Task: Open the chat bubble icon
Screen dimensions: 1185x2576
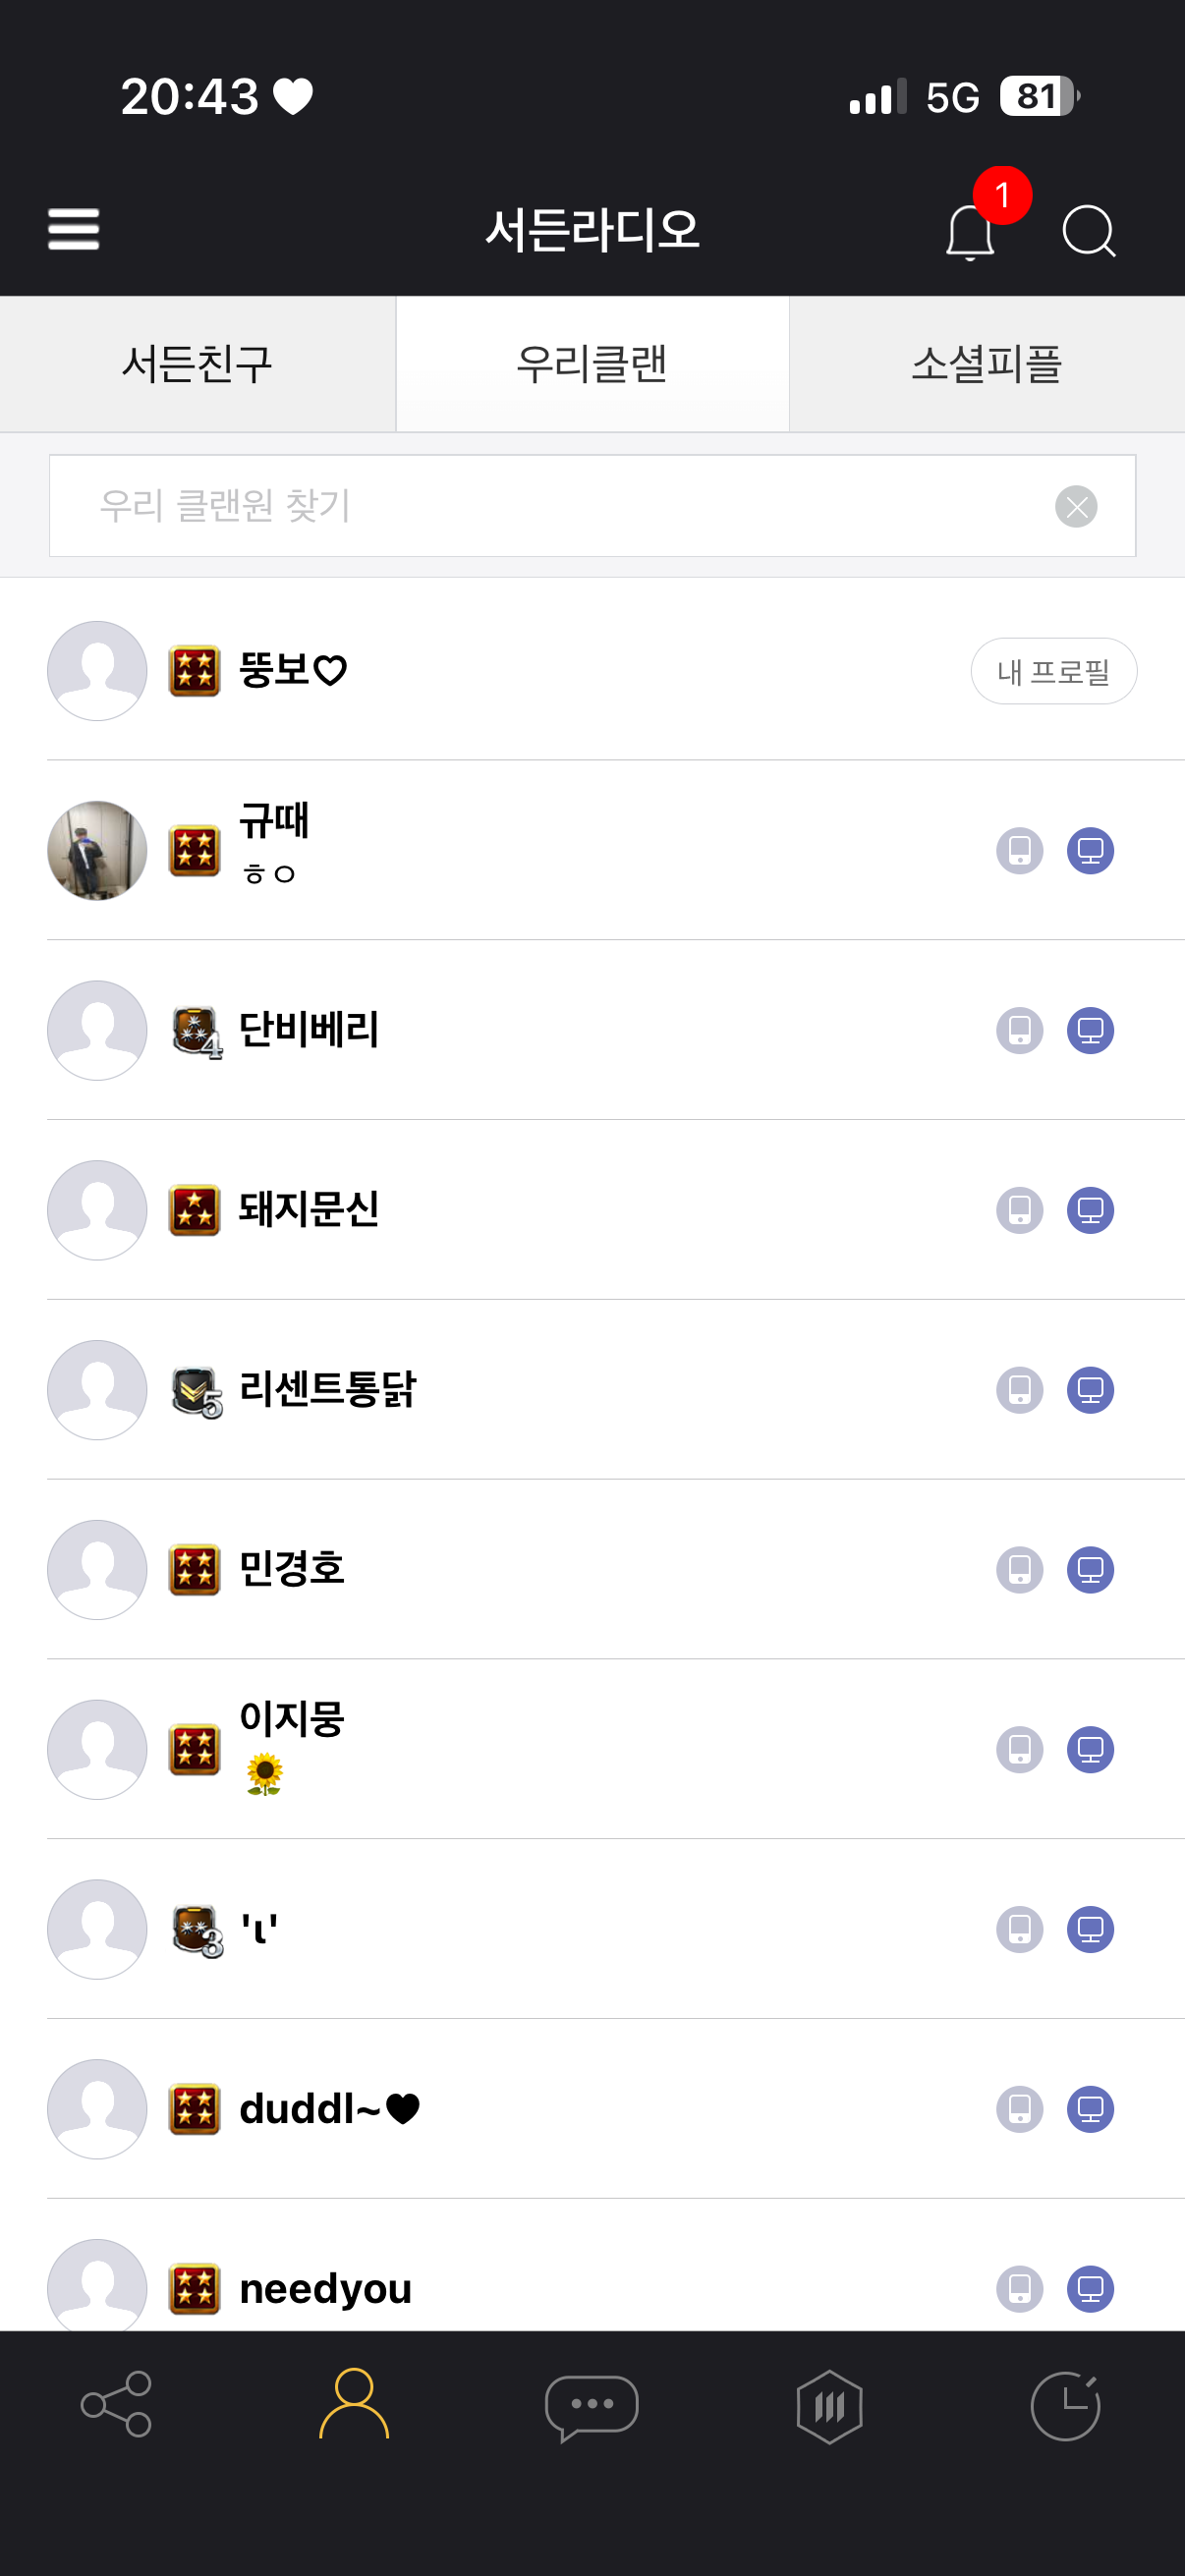Action: (591, 2406)
